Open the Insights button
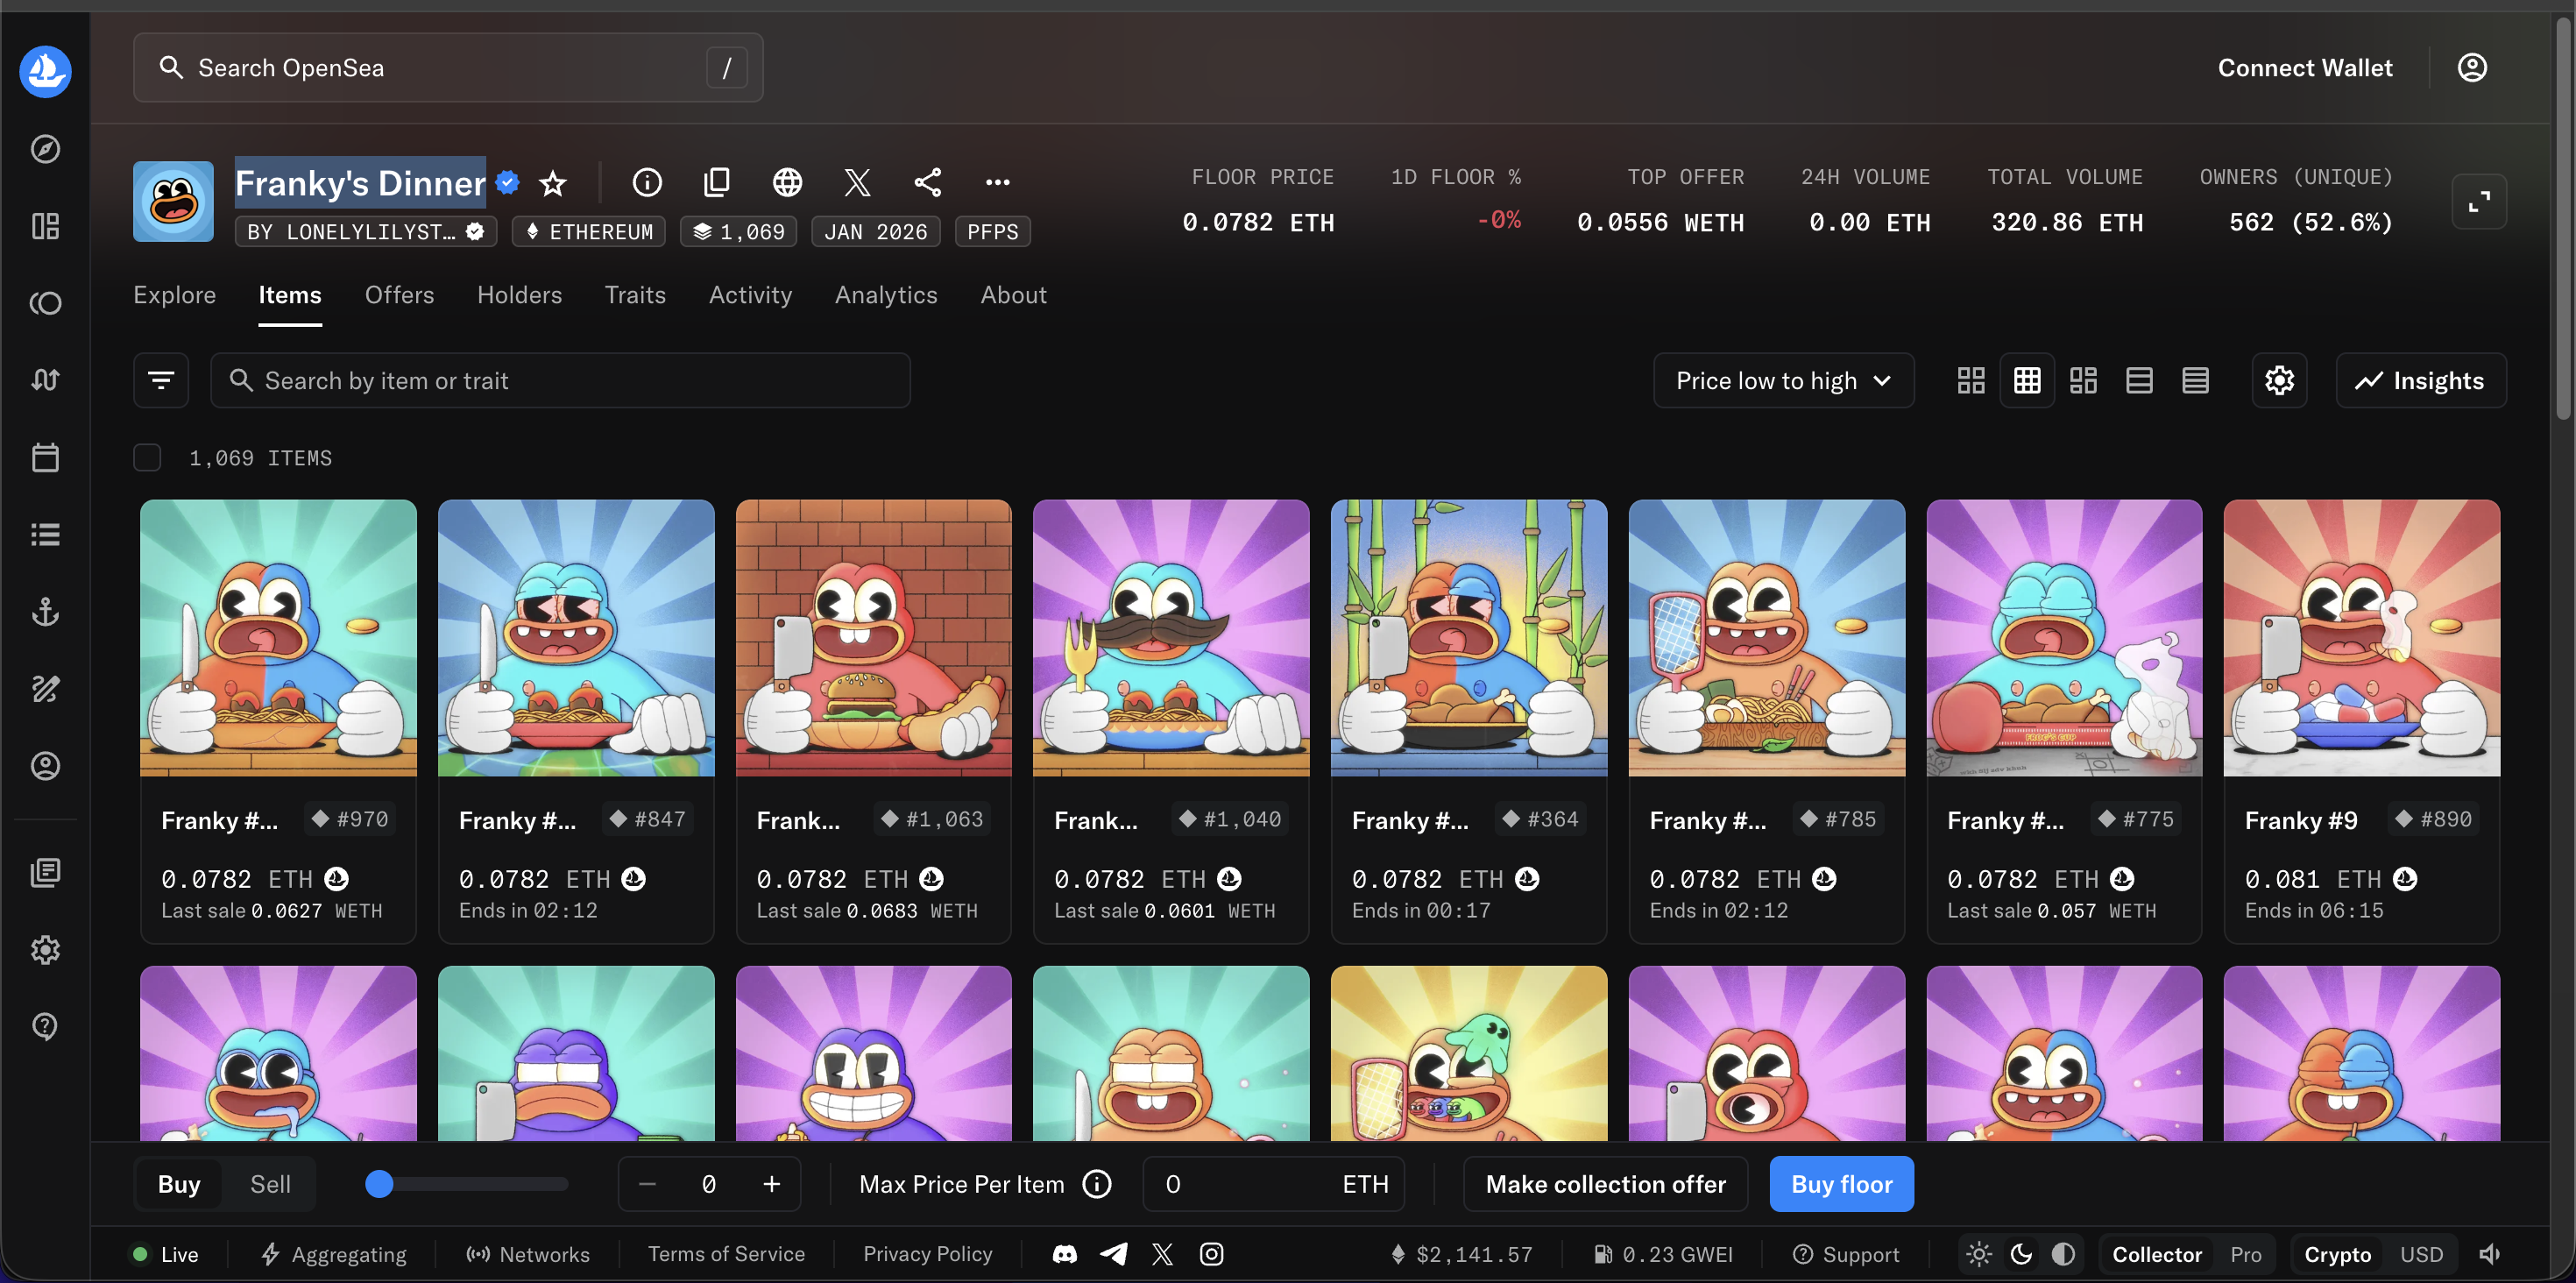The image size is (2576, 1283). point(2420,380)
